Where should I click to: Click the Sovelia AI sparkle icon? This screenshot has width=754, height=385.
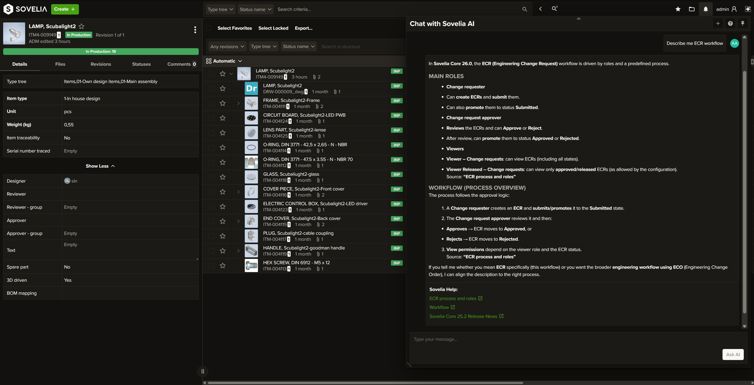(748, 9)
